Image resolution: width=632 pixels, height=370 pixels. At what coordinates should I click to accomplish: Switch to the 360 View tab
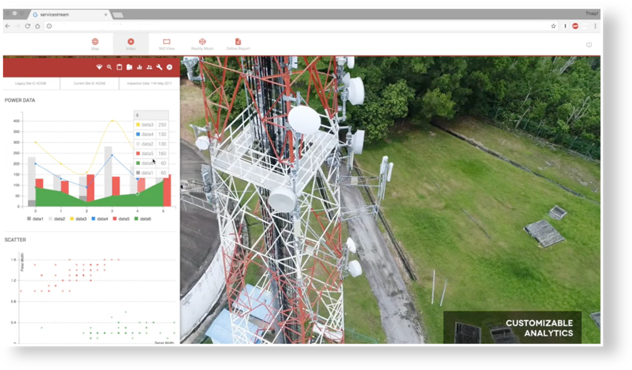tap(166, 44)
